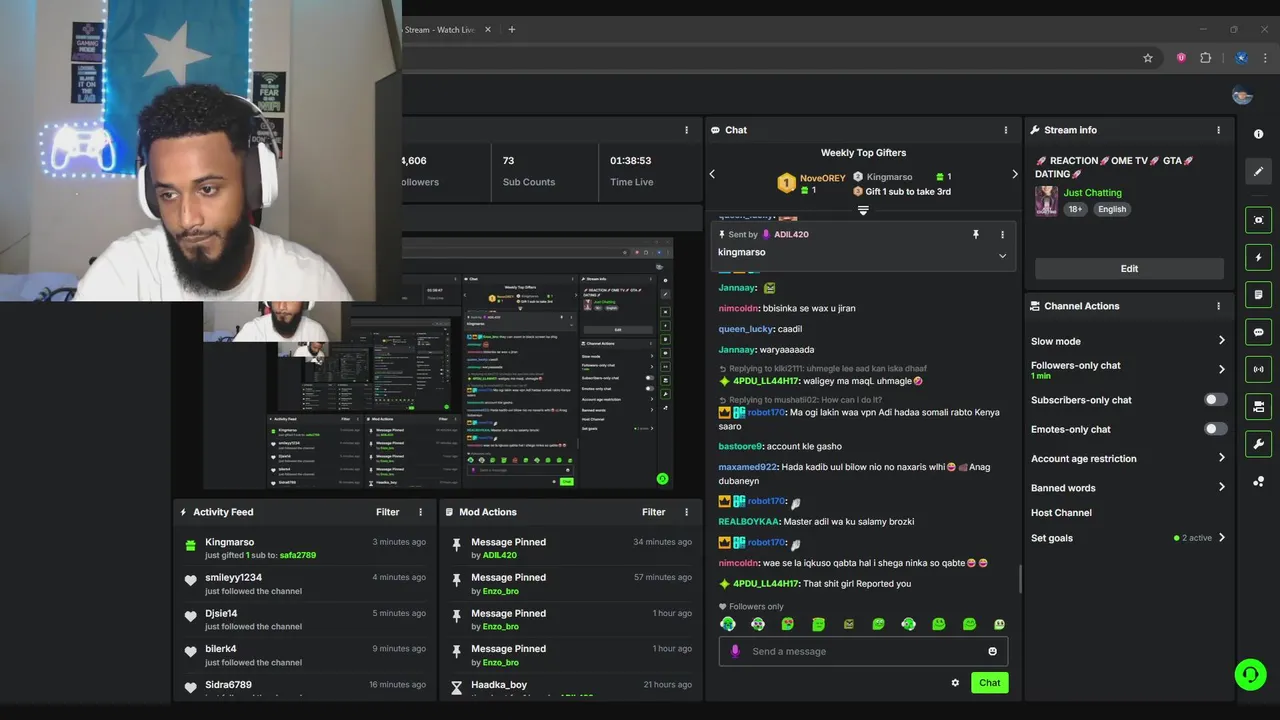The width and height of the screenshot is (1280, 720).
Task: Show next Weekly Top Gifters with right arrow
Action: pos(1014,174)
